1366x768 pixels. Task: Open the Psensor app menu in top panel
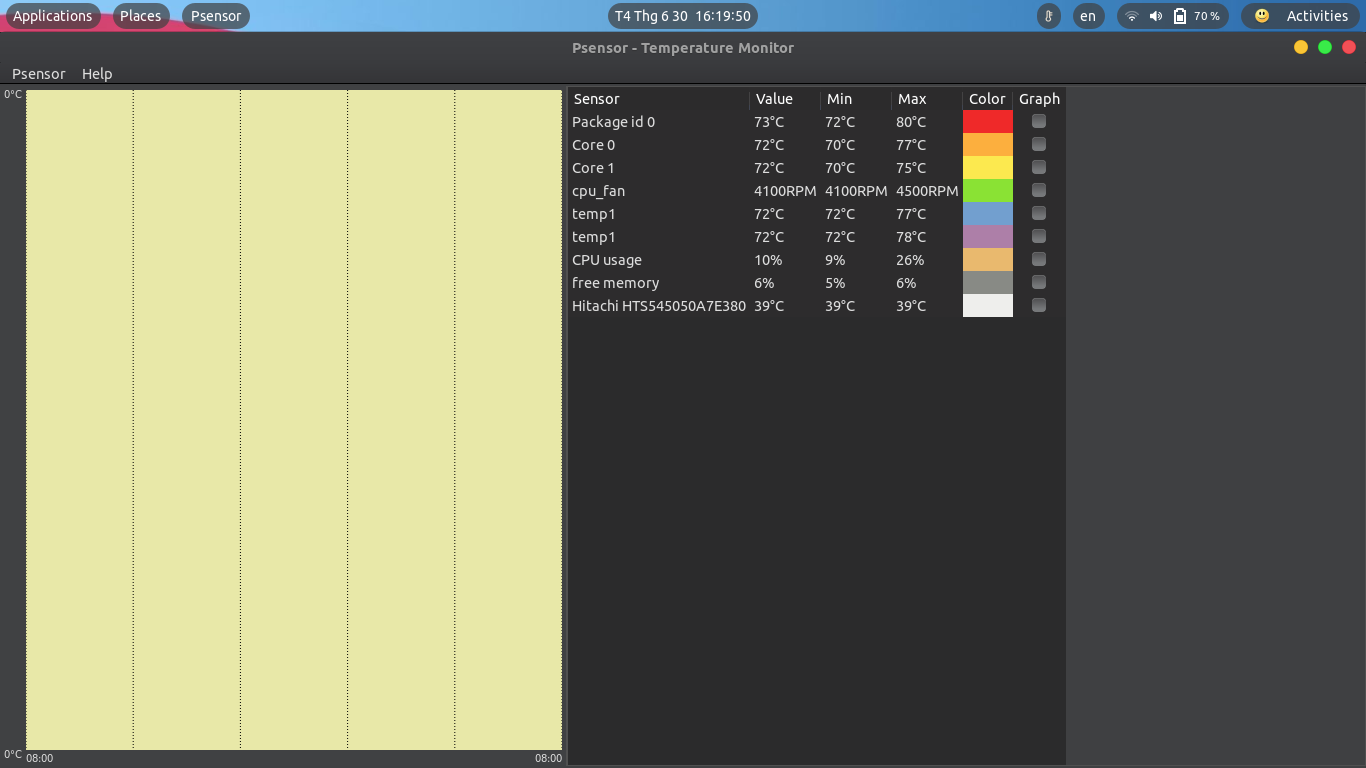click(x=216, y=16)
